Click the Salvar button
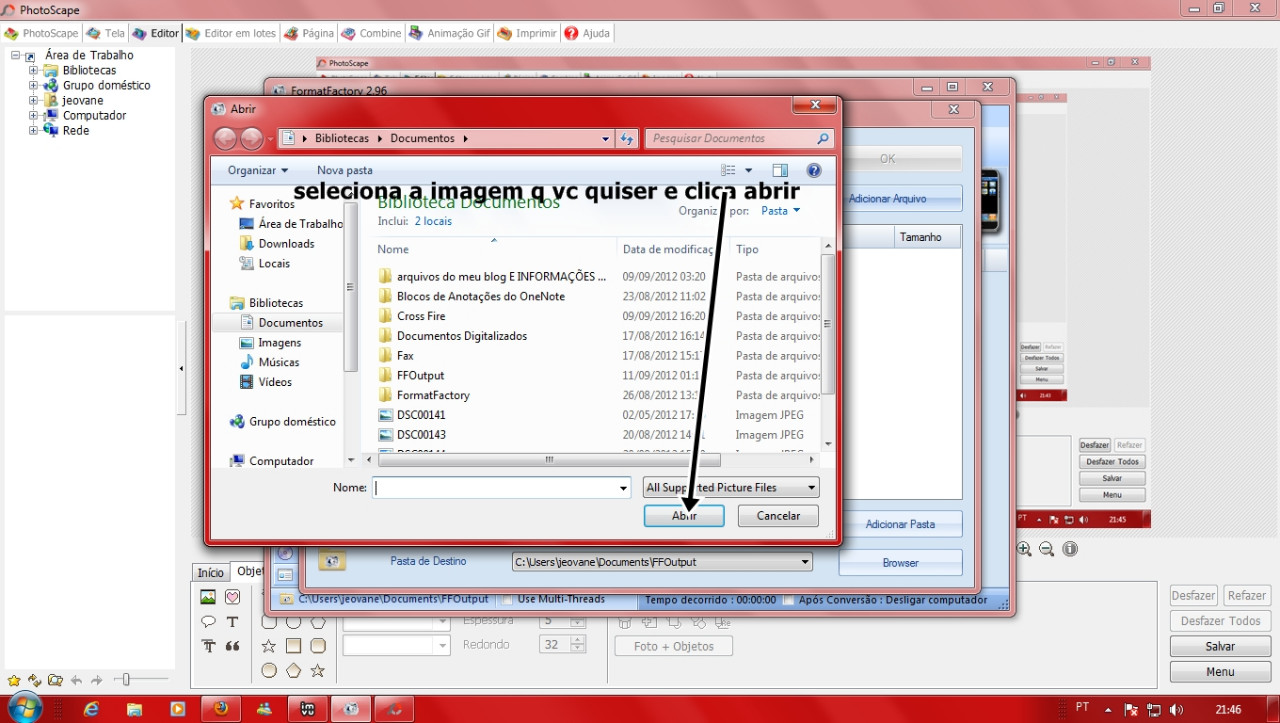Image resolution: width=1280 pixels, height=723 pixels. (1220, 647)
